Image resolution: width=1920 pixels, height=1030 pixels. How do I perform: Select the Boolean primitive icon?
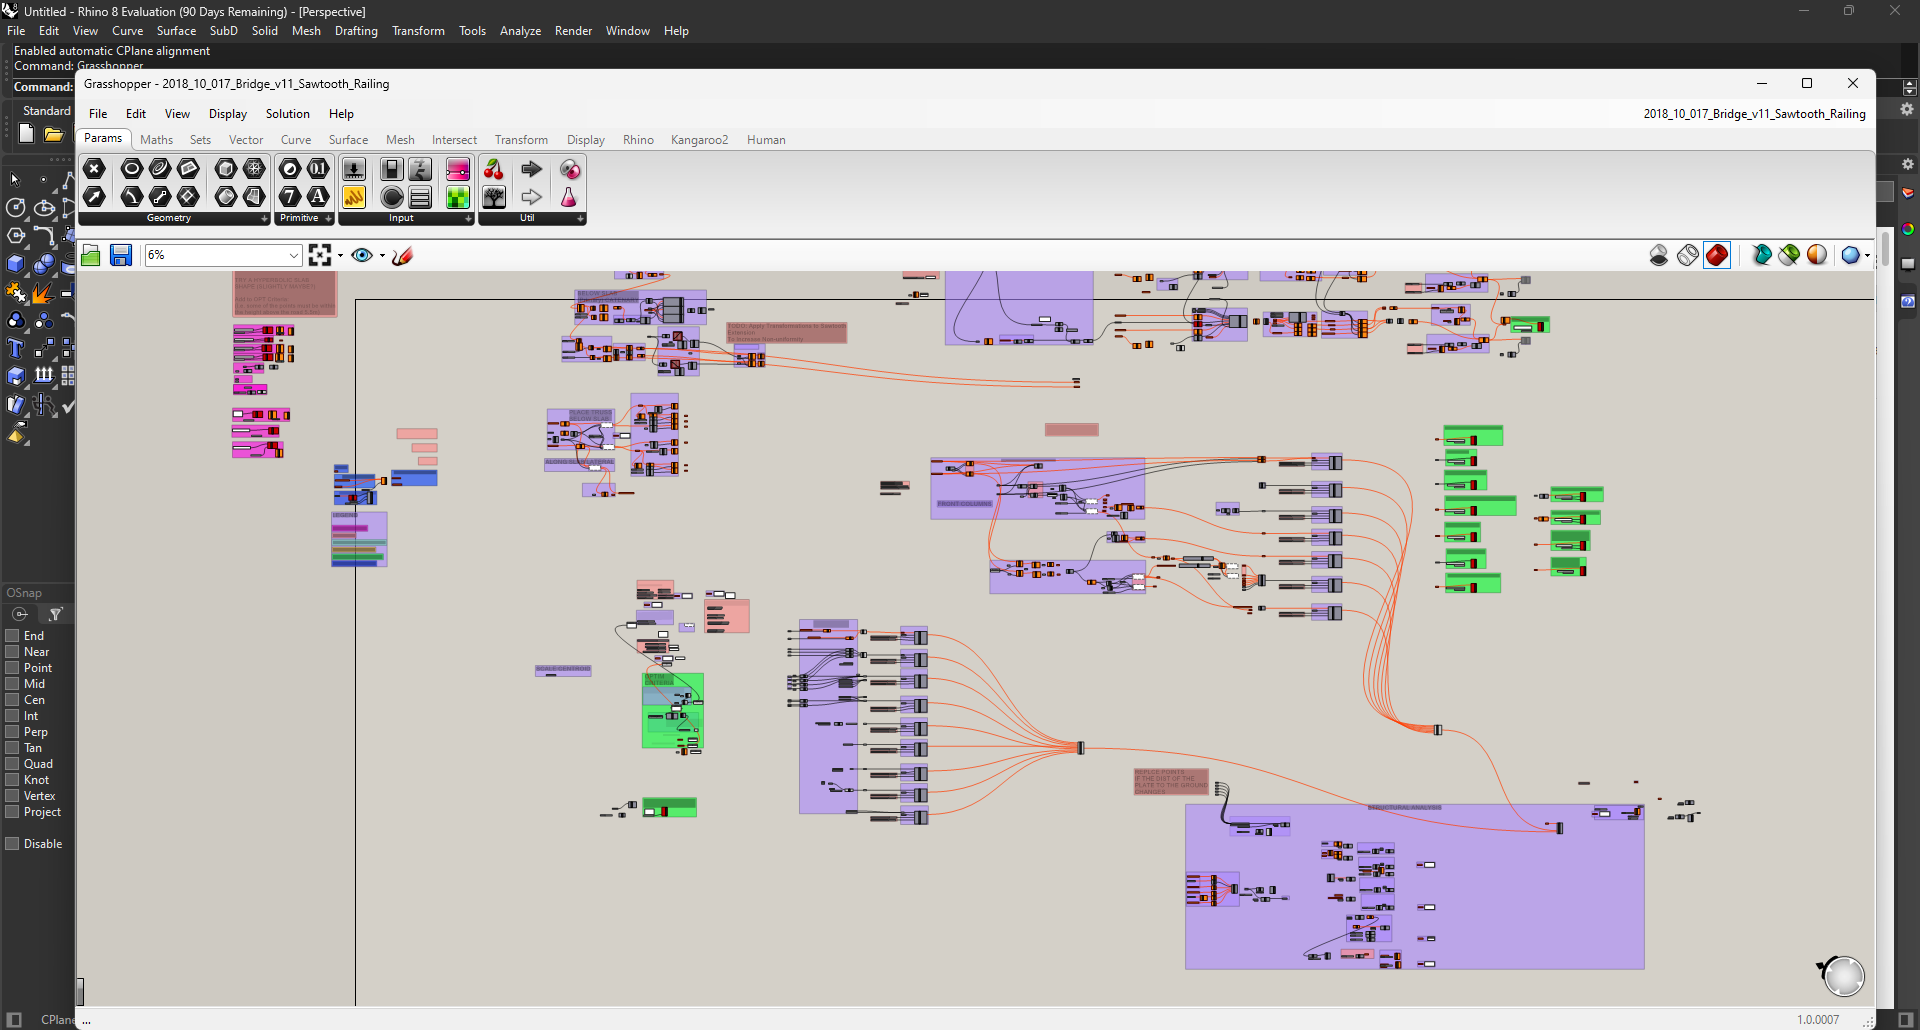click(x=290, y=169)
